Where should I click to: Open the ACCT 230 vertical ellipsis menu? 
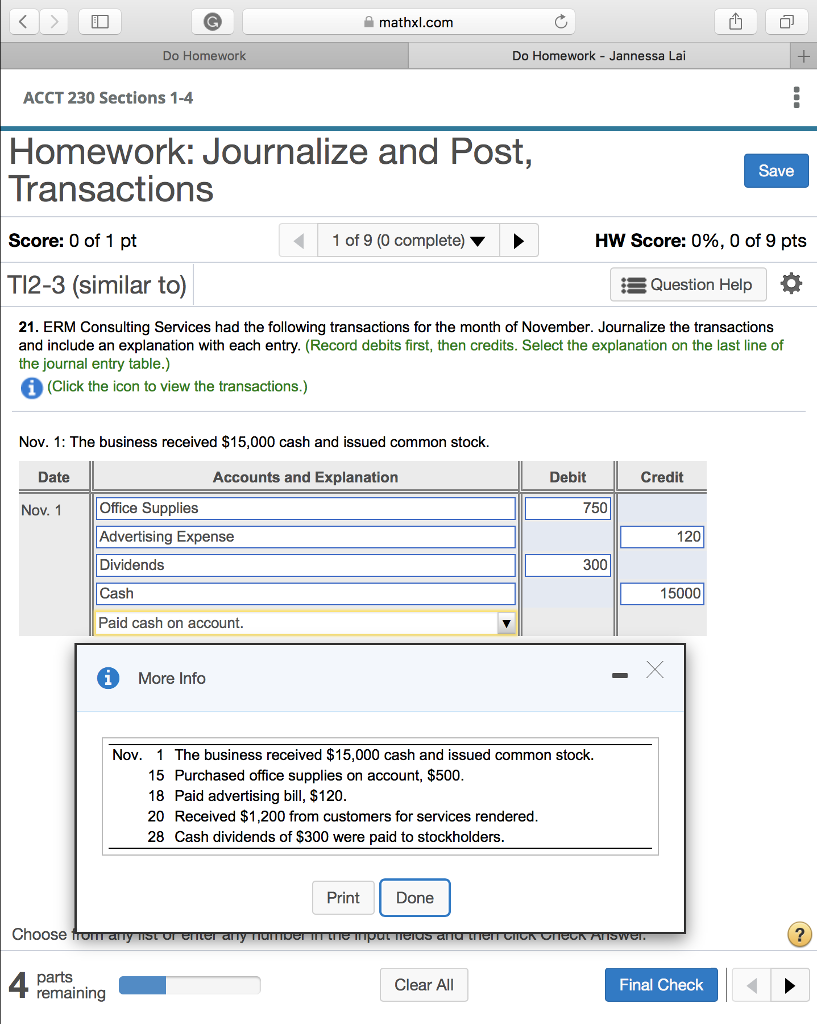(796, 97)
